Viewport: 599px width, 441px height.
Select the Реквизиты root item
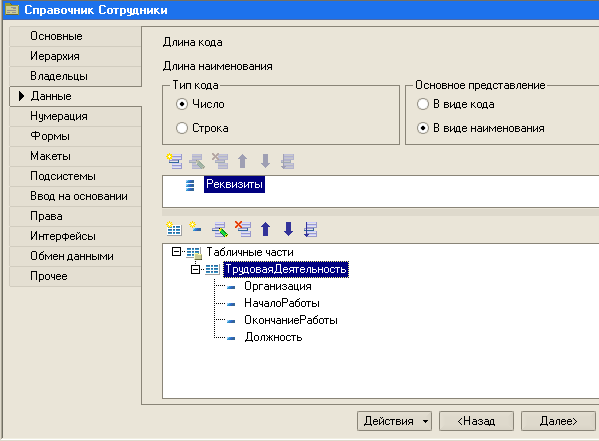click(x=234, y=184)
